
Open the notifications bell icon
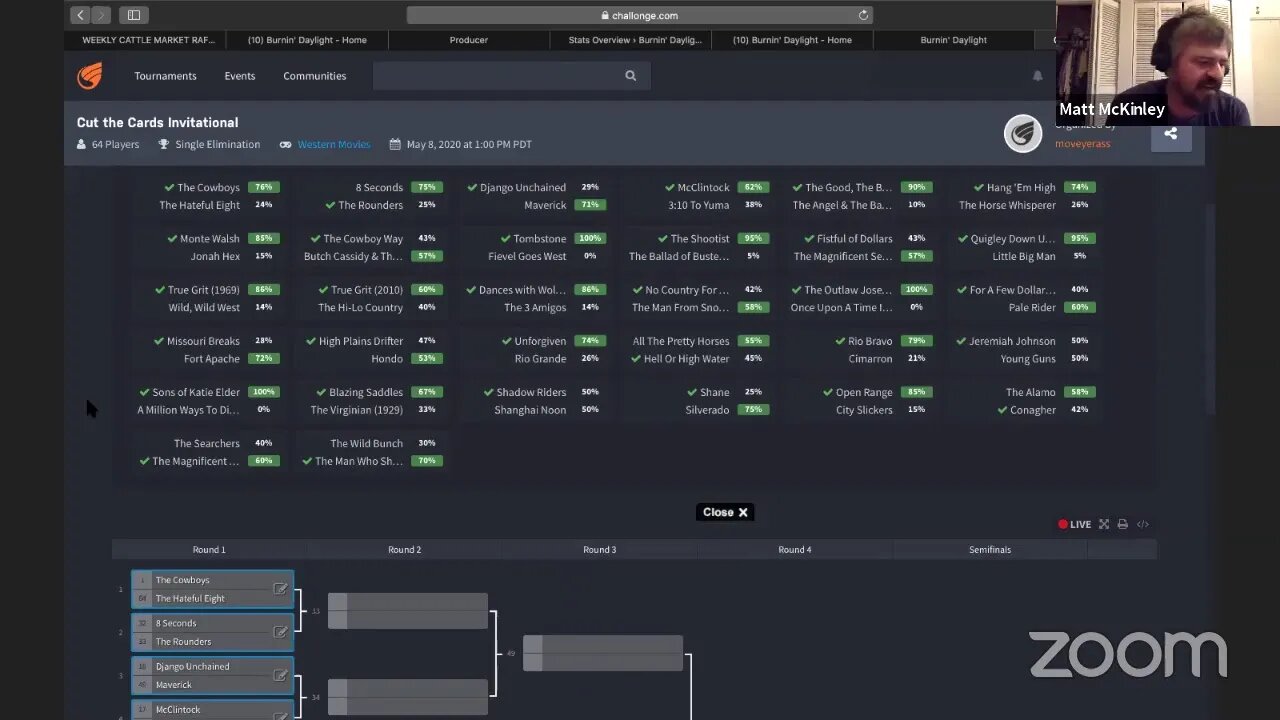tap(1037, 76)
